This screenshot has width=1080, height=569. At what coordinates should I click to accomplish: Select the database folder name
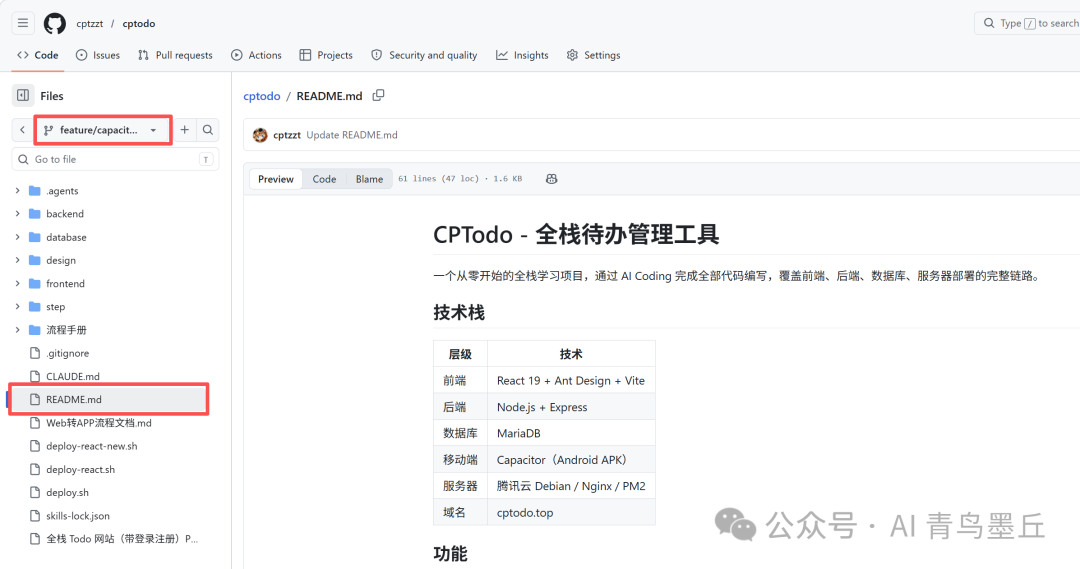(x=66, y=237)
